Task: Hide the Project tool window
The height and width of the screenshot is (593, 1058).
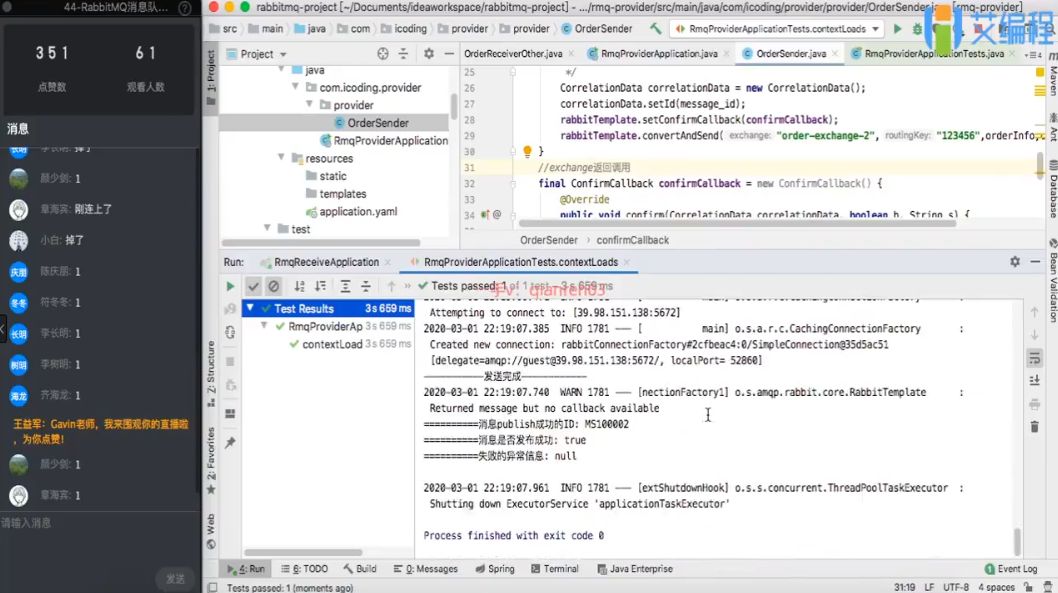Action: click(449, 53)
